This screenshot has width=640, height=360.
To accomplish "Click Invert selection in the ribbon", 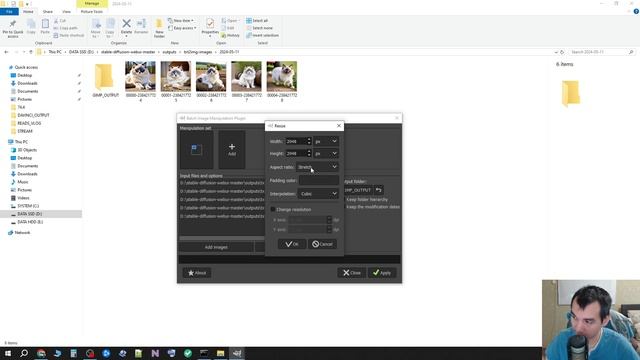I will 262,36.
